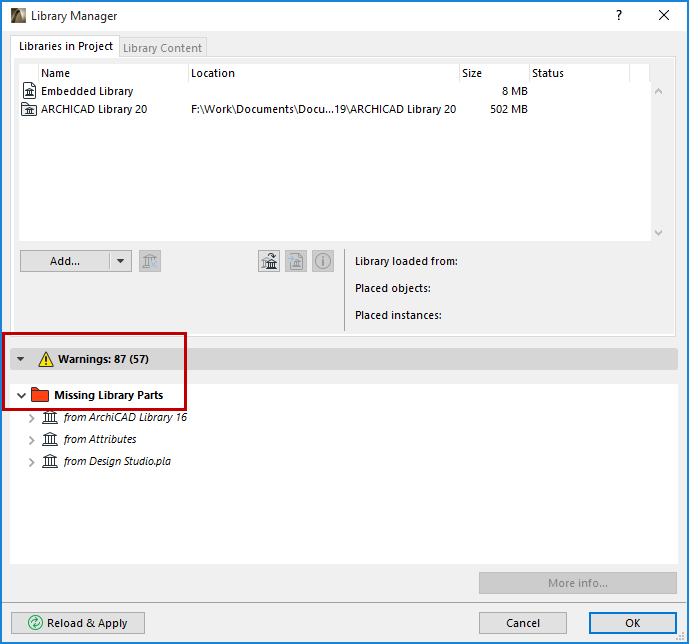689x644 pixels.
Task: Click the Library loaded from: label
Action: pos(406,261)
